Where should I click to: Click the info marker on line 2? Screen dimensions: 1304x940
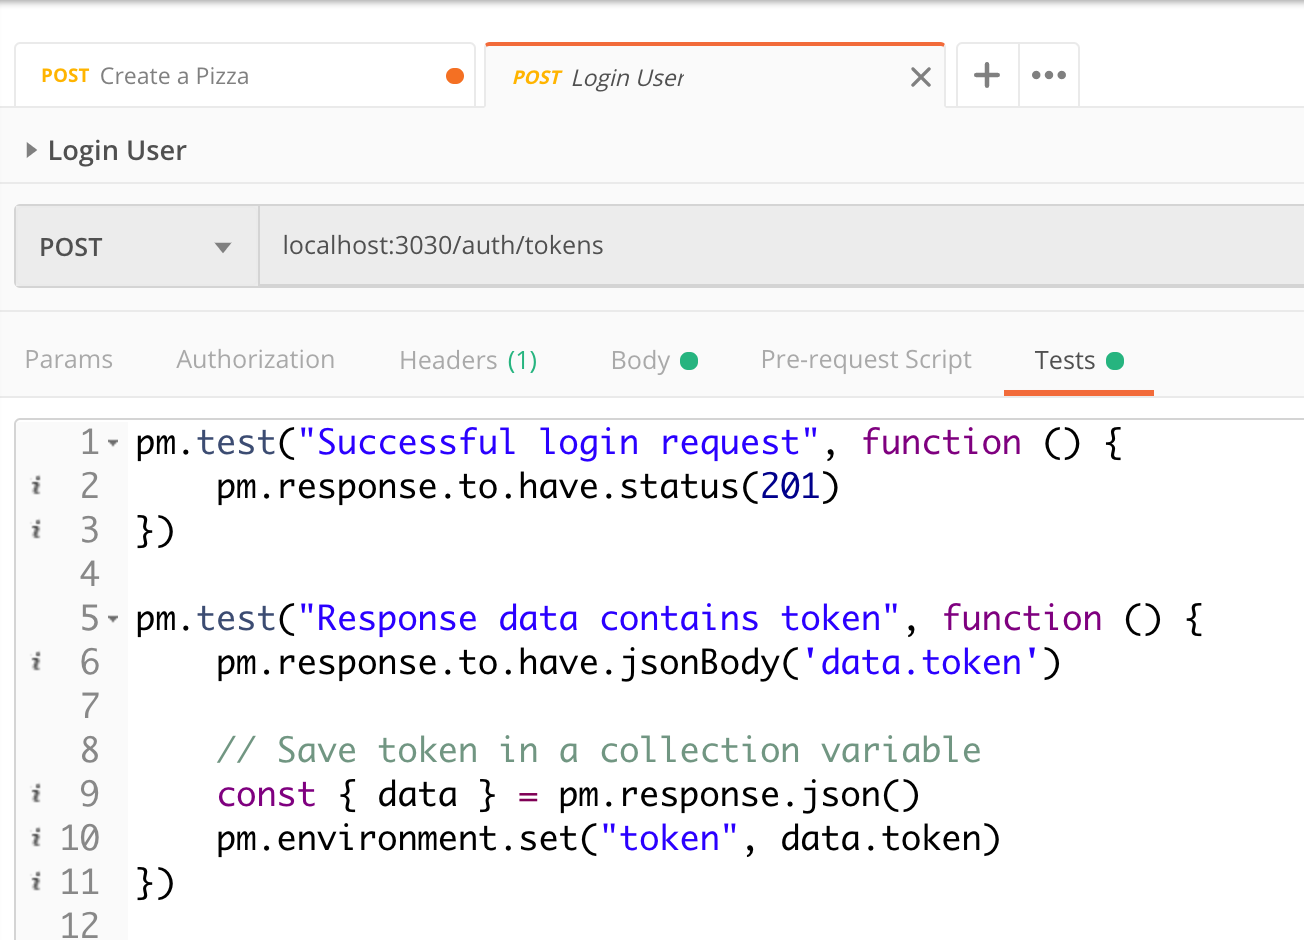click(37, 486)
